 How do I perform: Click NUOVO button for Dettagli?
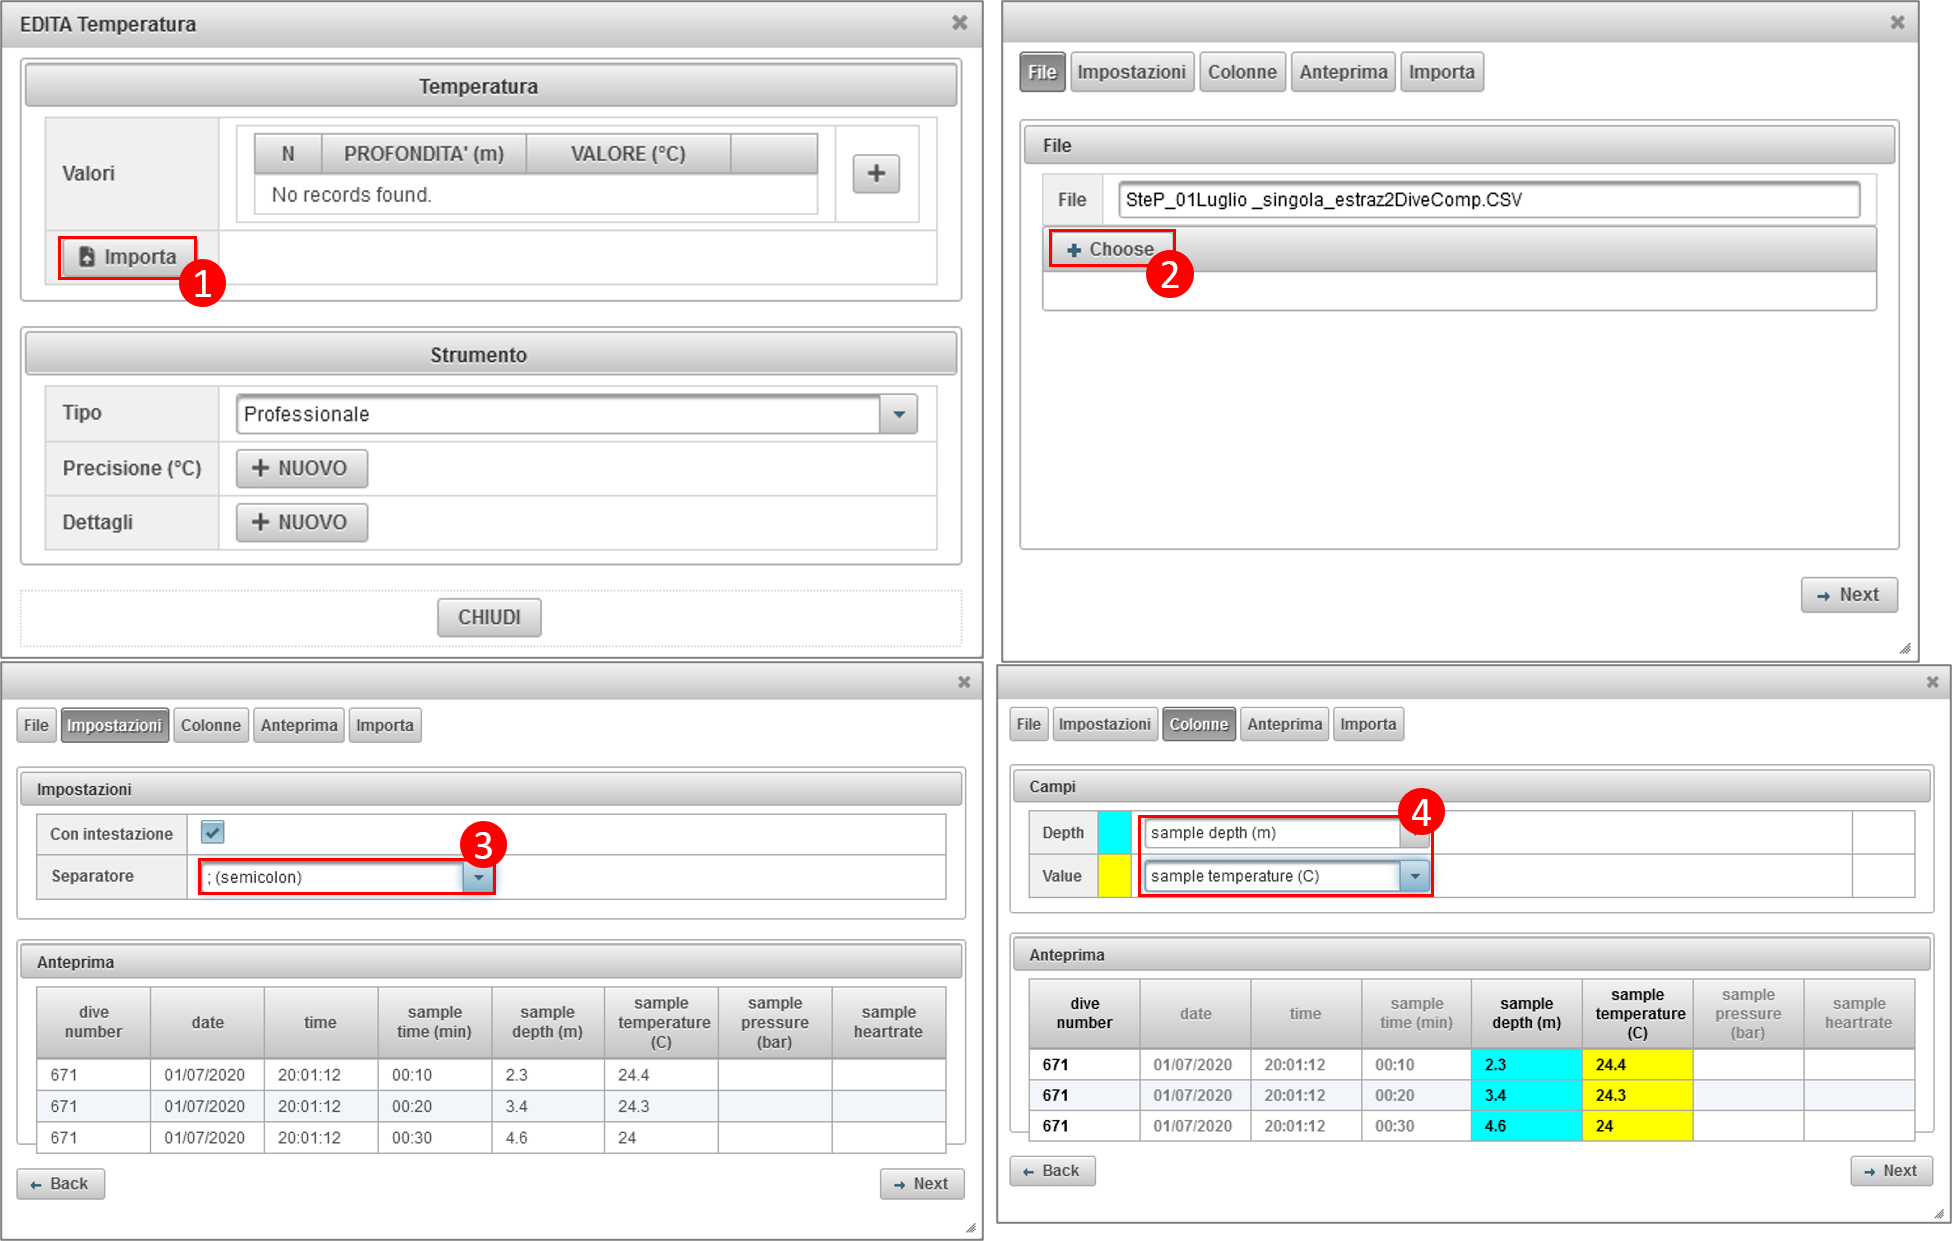[301, 522]
